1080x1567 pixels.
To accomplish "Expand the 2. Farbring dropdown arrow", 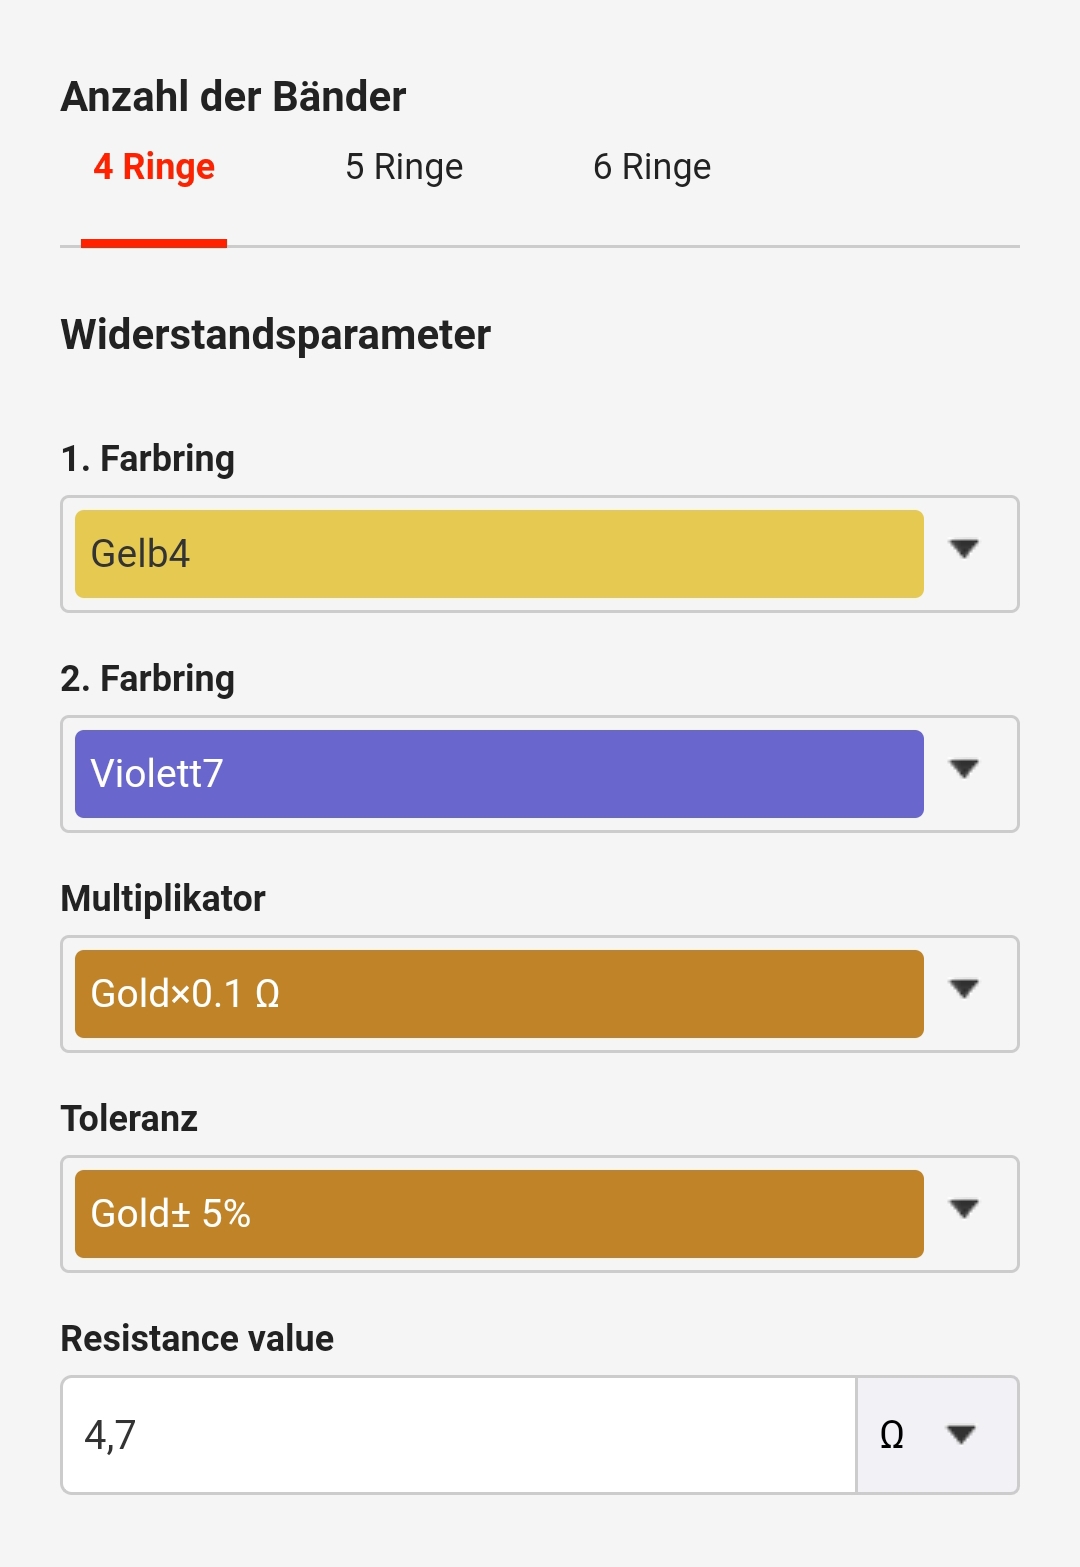I will (964, 769).
